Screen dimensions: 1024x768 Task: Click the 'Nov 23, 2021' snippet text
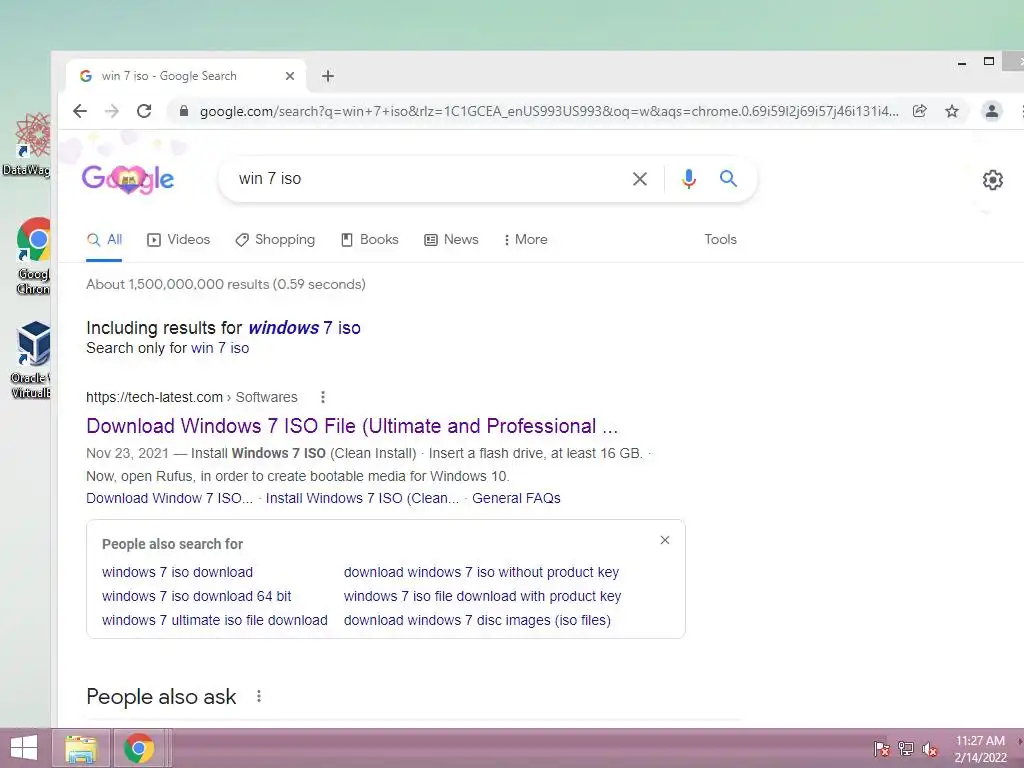coord(127,453)
